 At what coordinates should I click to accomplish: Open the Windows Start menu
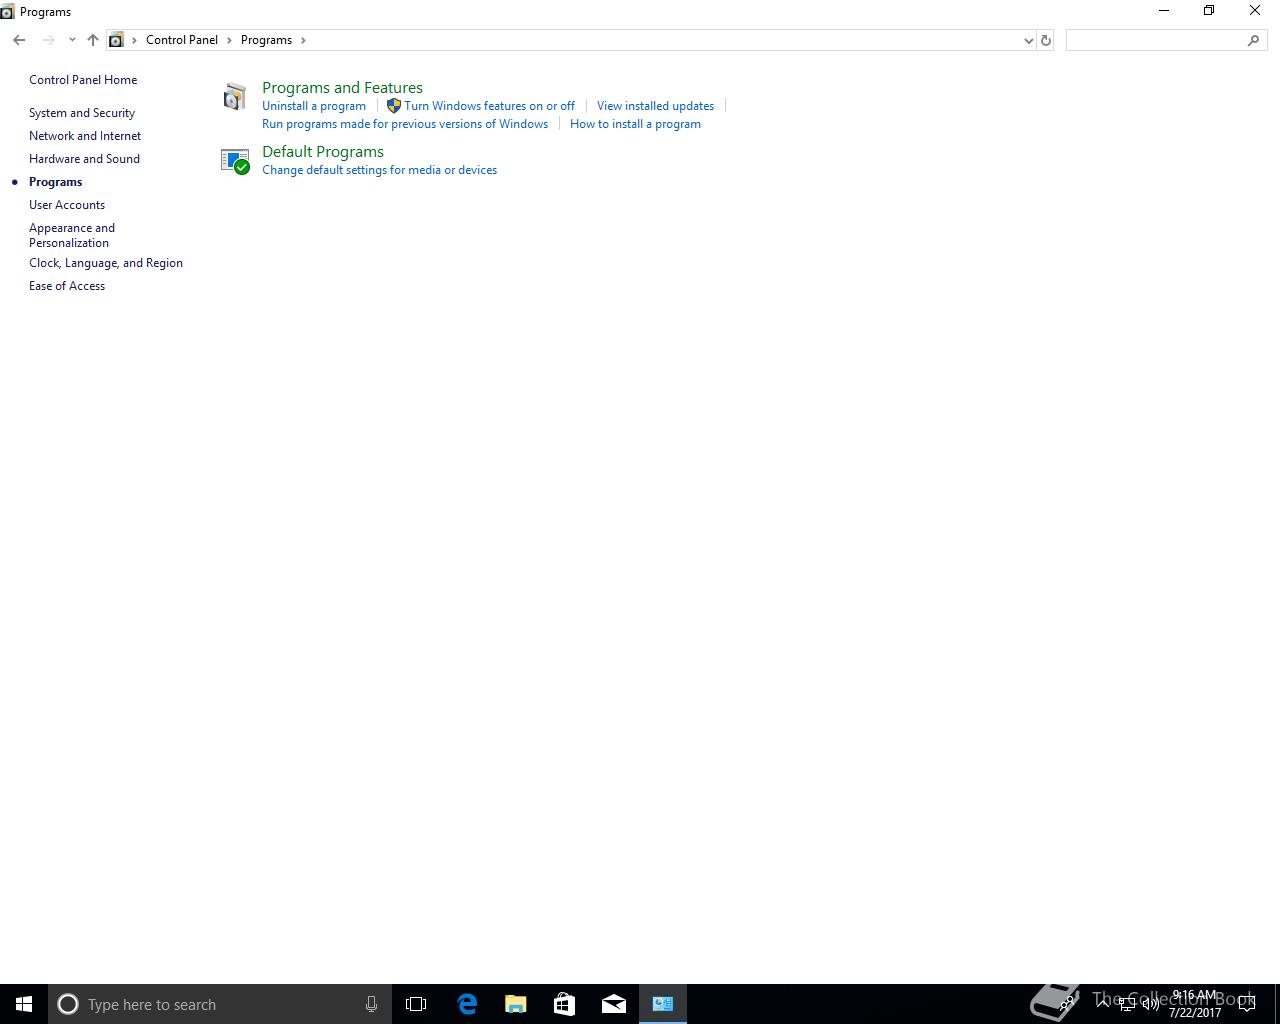click(x=24, y=1004)
